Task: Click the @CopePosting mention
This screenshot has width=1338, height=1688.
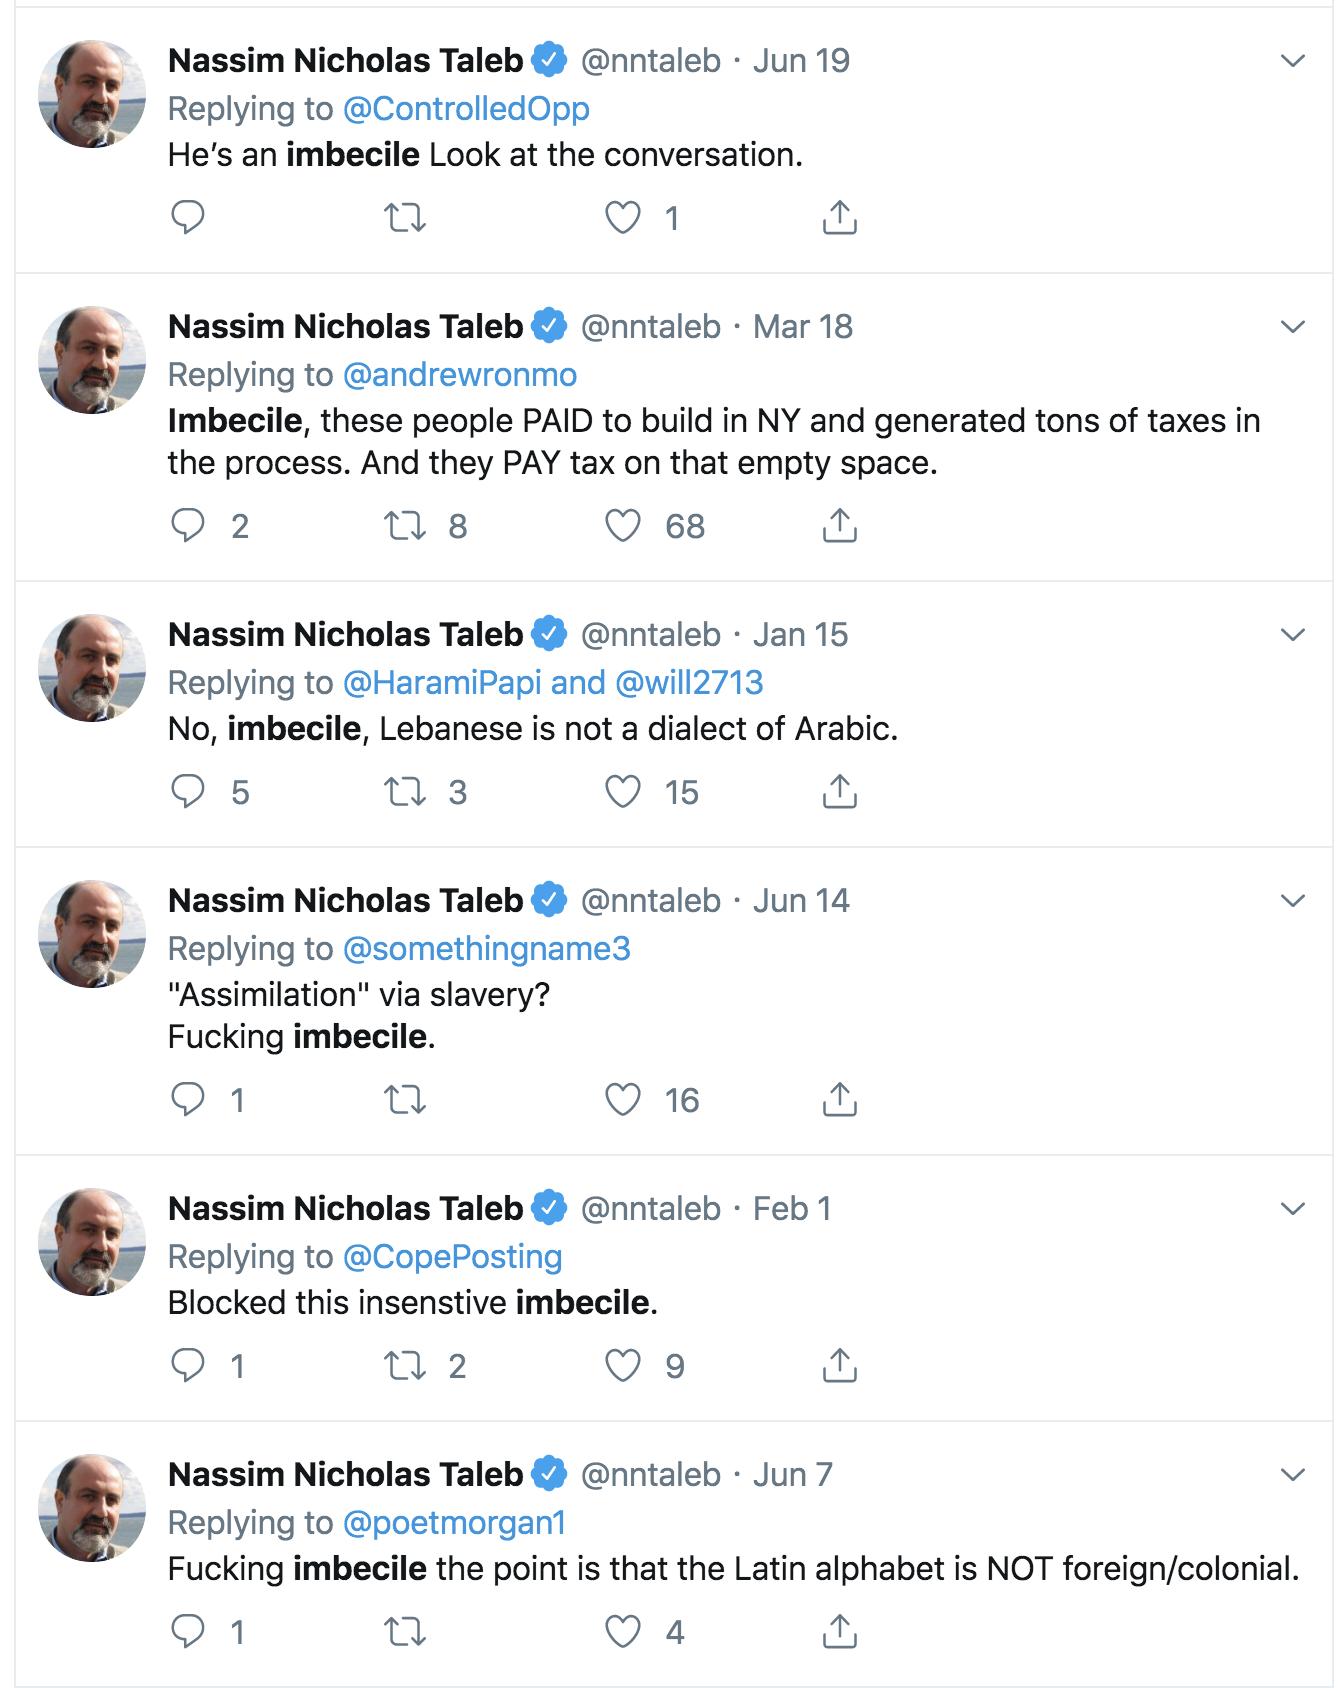Action: pos(452,1257)
